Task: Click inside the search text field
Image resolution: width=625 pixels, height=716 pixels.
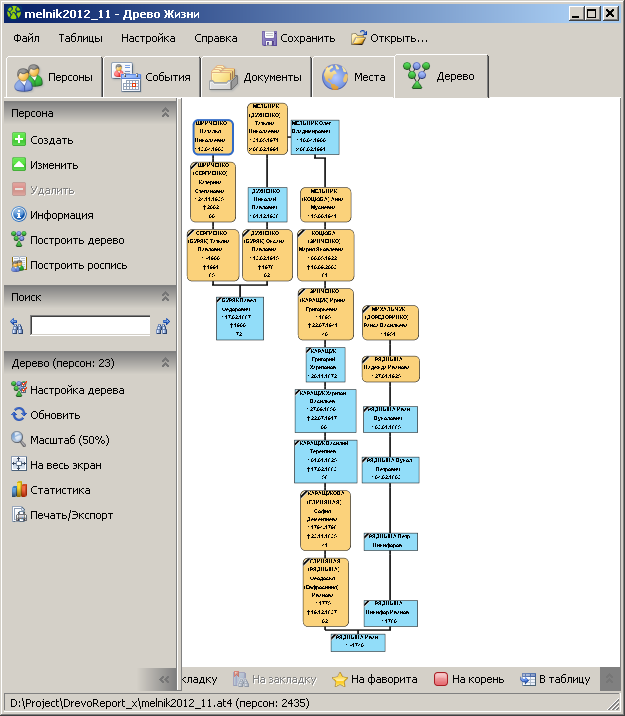Action: pos(90,326)
